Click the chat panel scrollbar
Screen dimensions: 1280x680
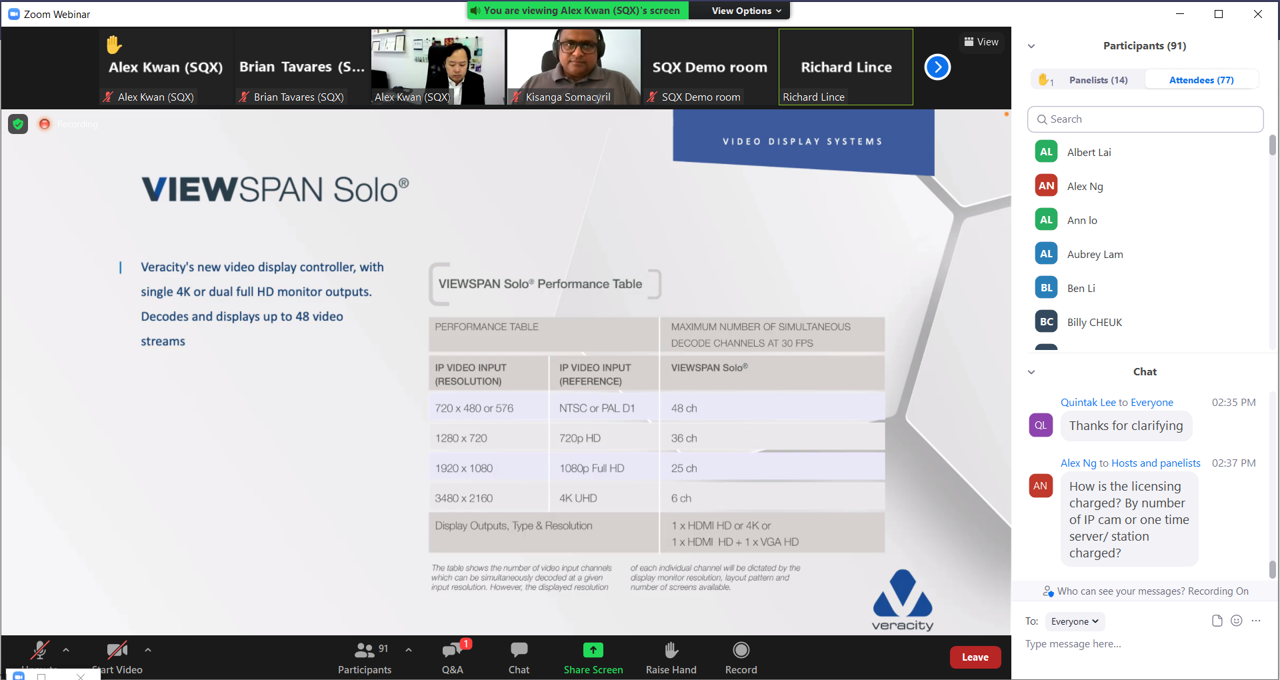coord(1272,569)
